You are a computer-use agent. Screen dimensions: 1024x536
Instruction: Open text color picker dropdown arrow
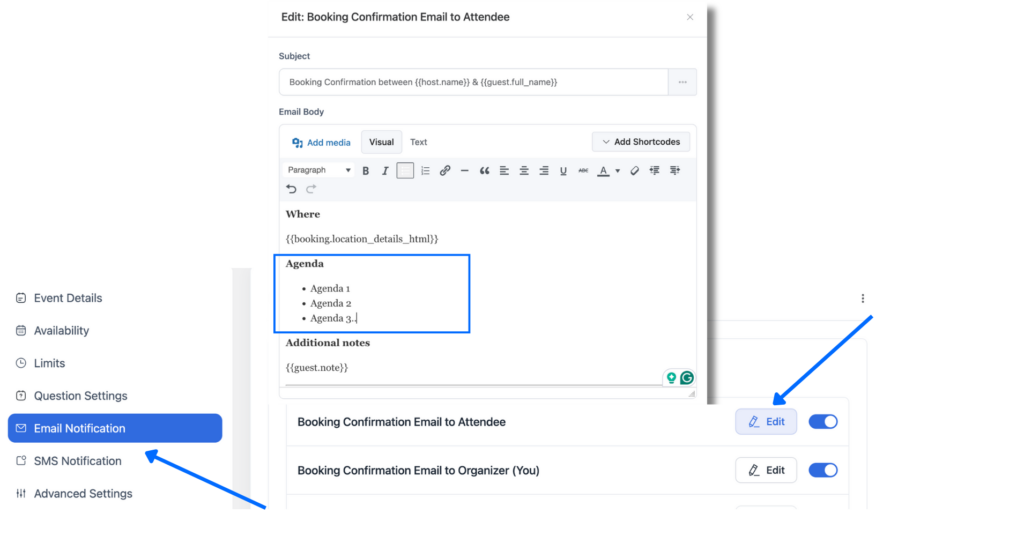(x=617, y=171)
